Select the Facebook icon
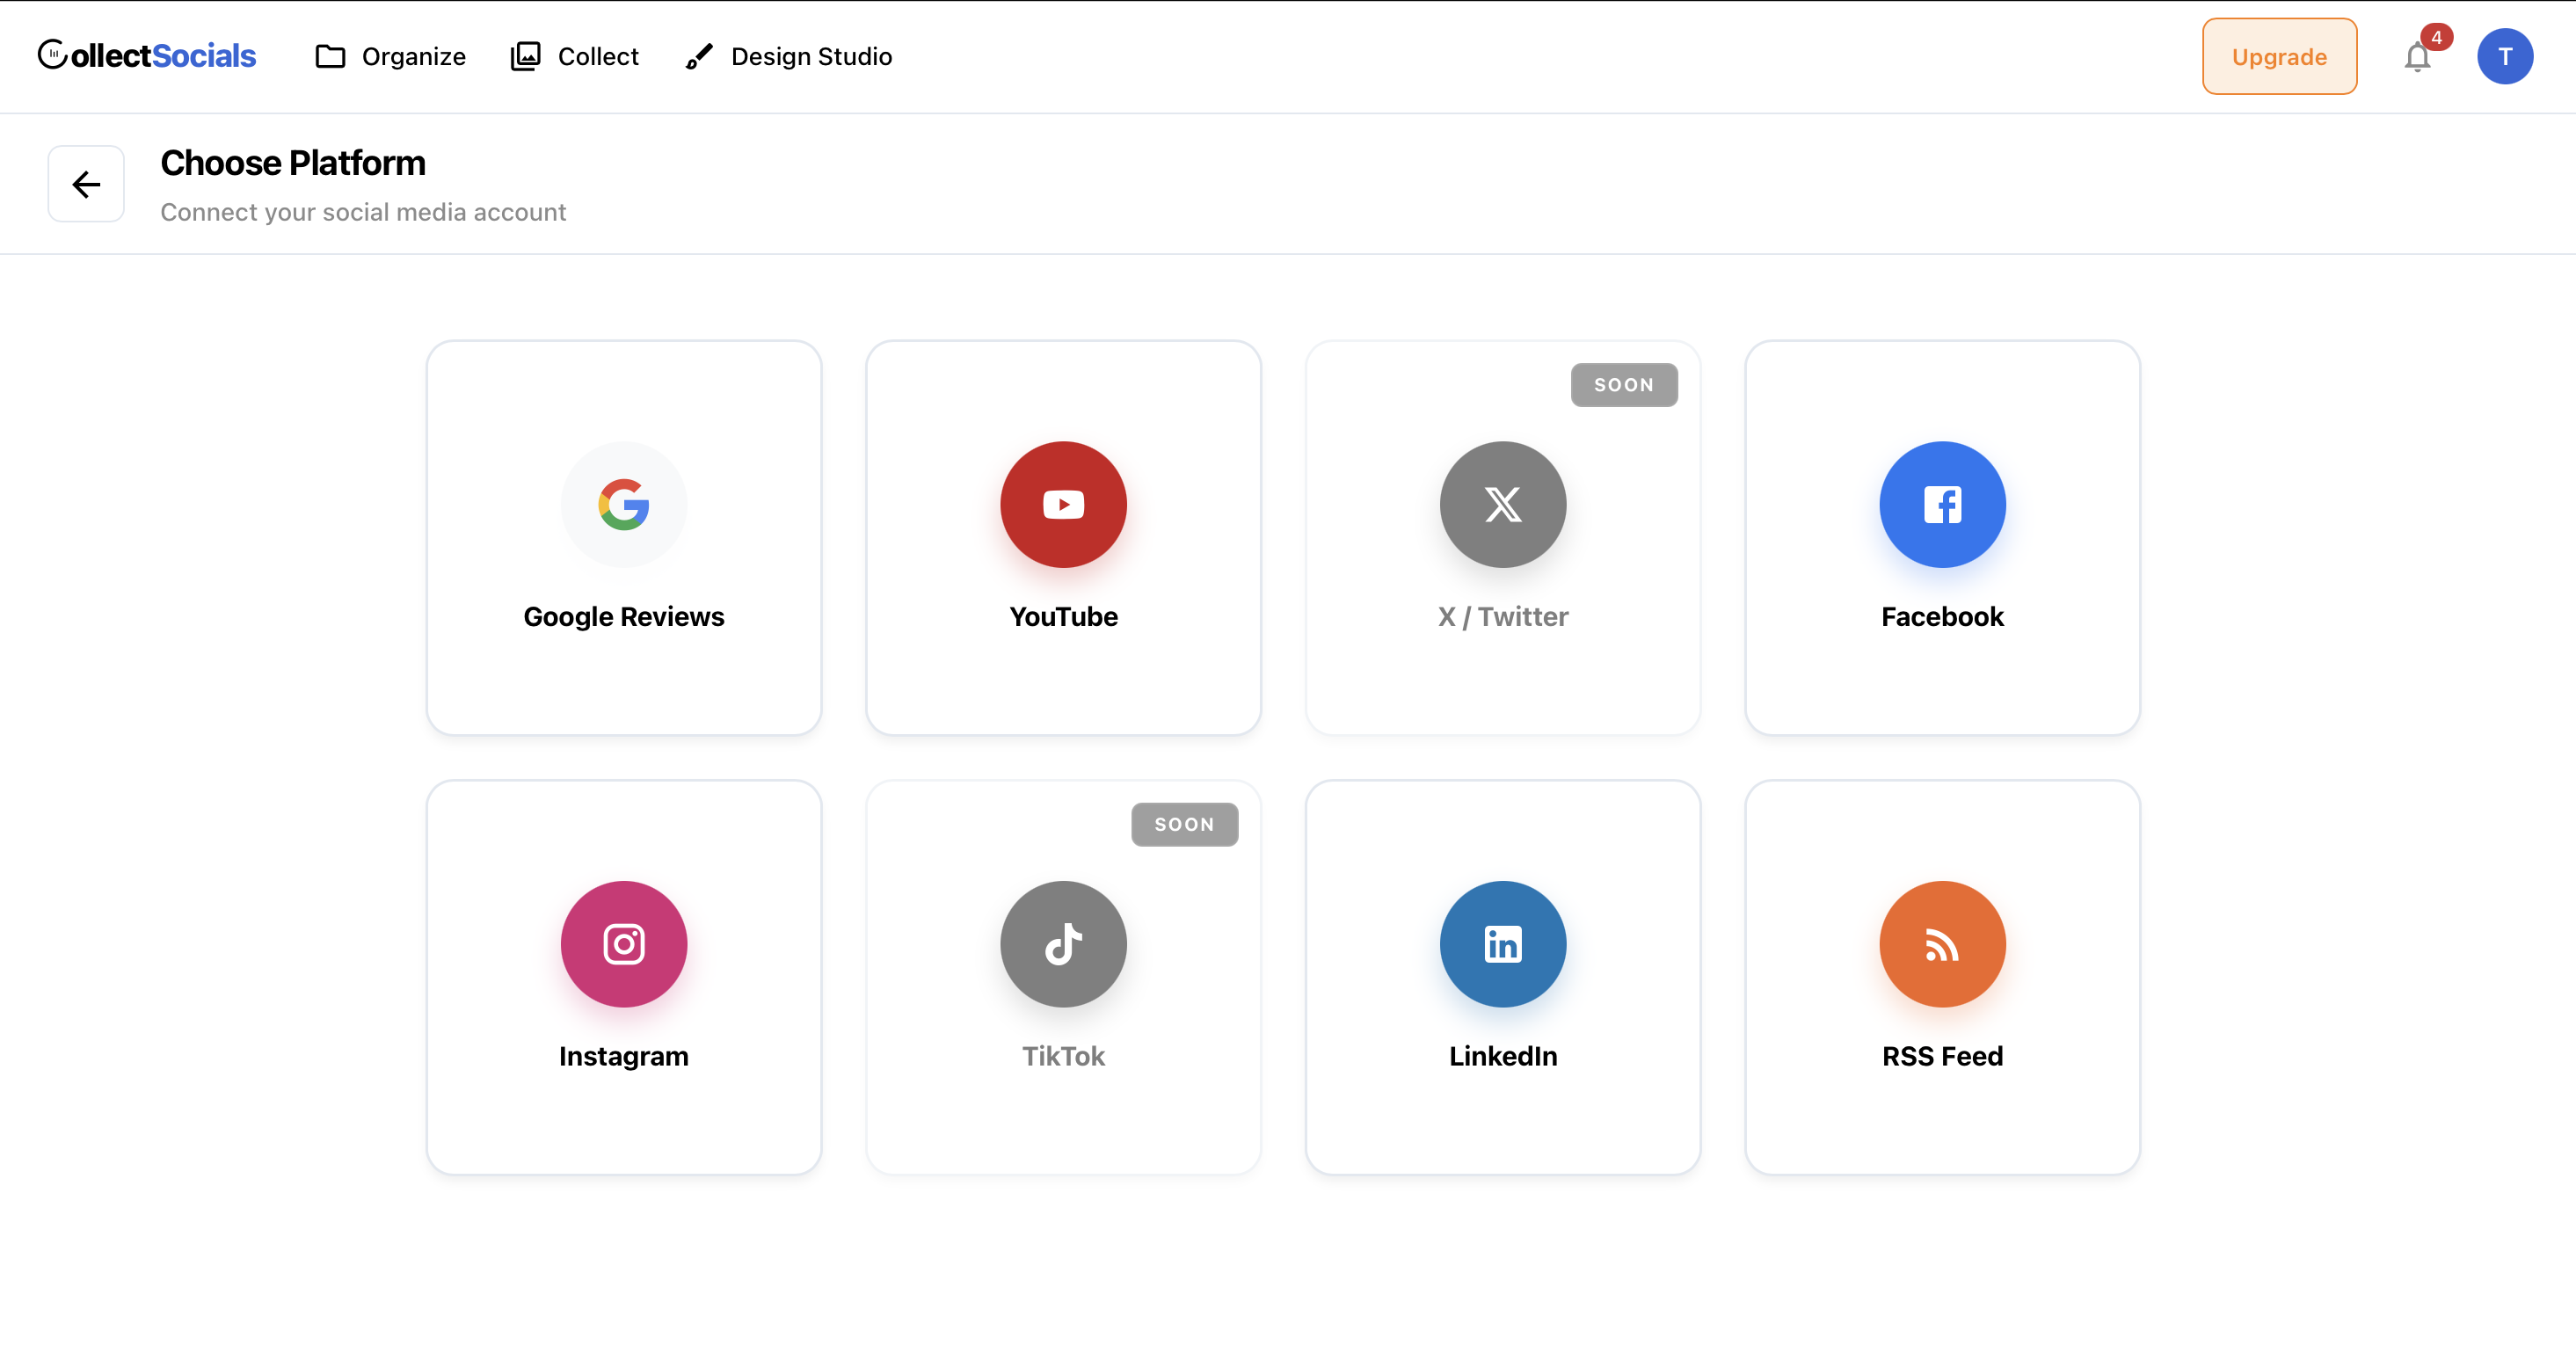The width and height of the screenshot is (2576, 1368). (1942, 504)
